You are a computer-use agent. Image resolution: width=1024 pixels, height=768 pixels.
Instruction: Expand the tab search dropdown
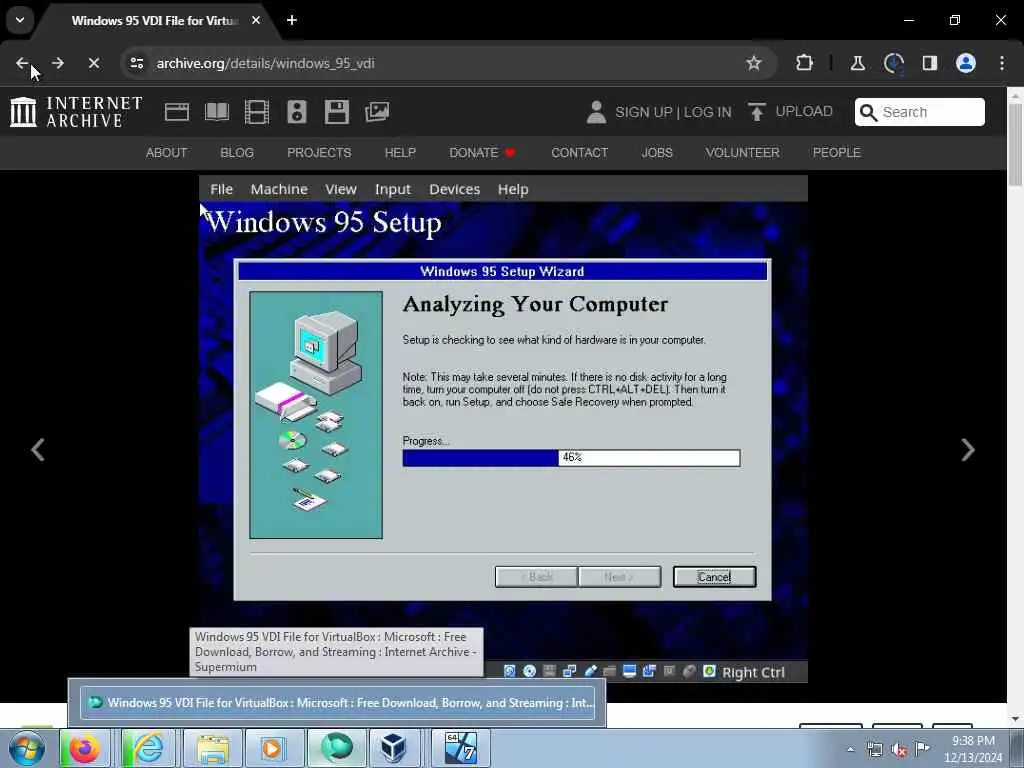(x=20, y=20)
